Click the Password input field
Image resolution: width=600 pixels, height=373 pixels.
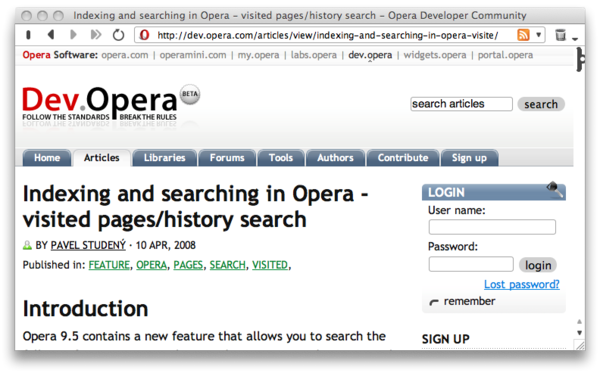[471, 264]
